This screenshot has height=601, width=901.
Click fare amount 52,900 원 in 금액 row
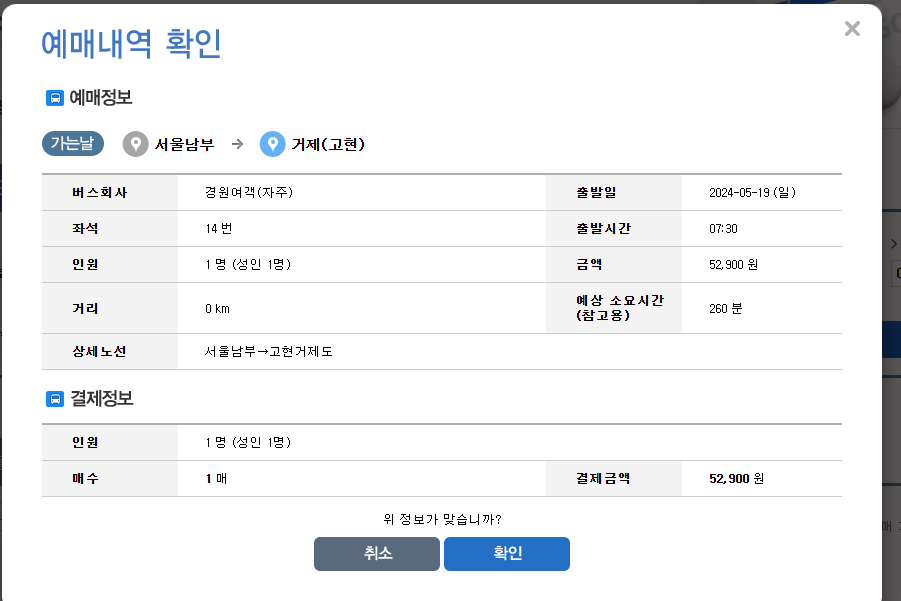[733, 264]
